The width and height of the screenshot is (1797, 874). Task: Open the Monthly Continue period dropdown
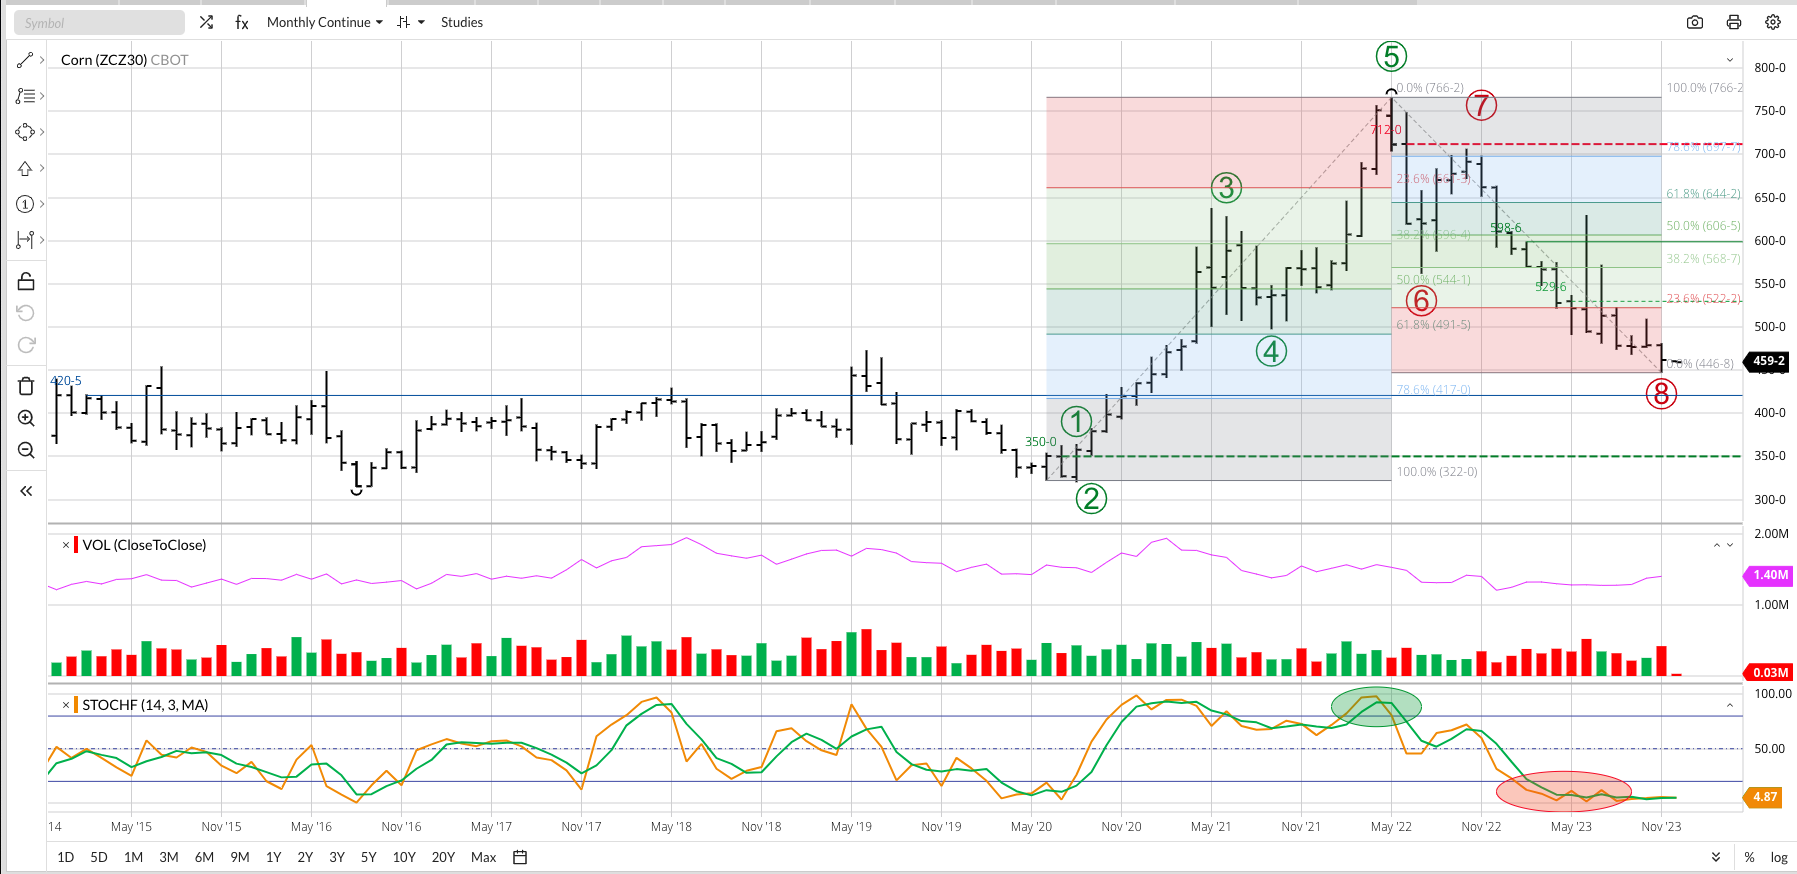tap(324, 22)
